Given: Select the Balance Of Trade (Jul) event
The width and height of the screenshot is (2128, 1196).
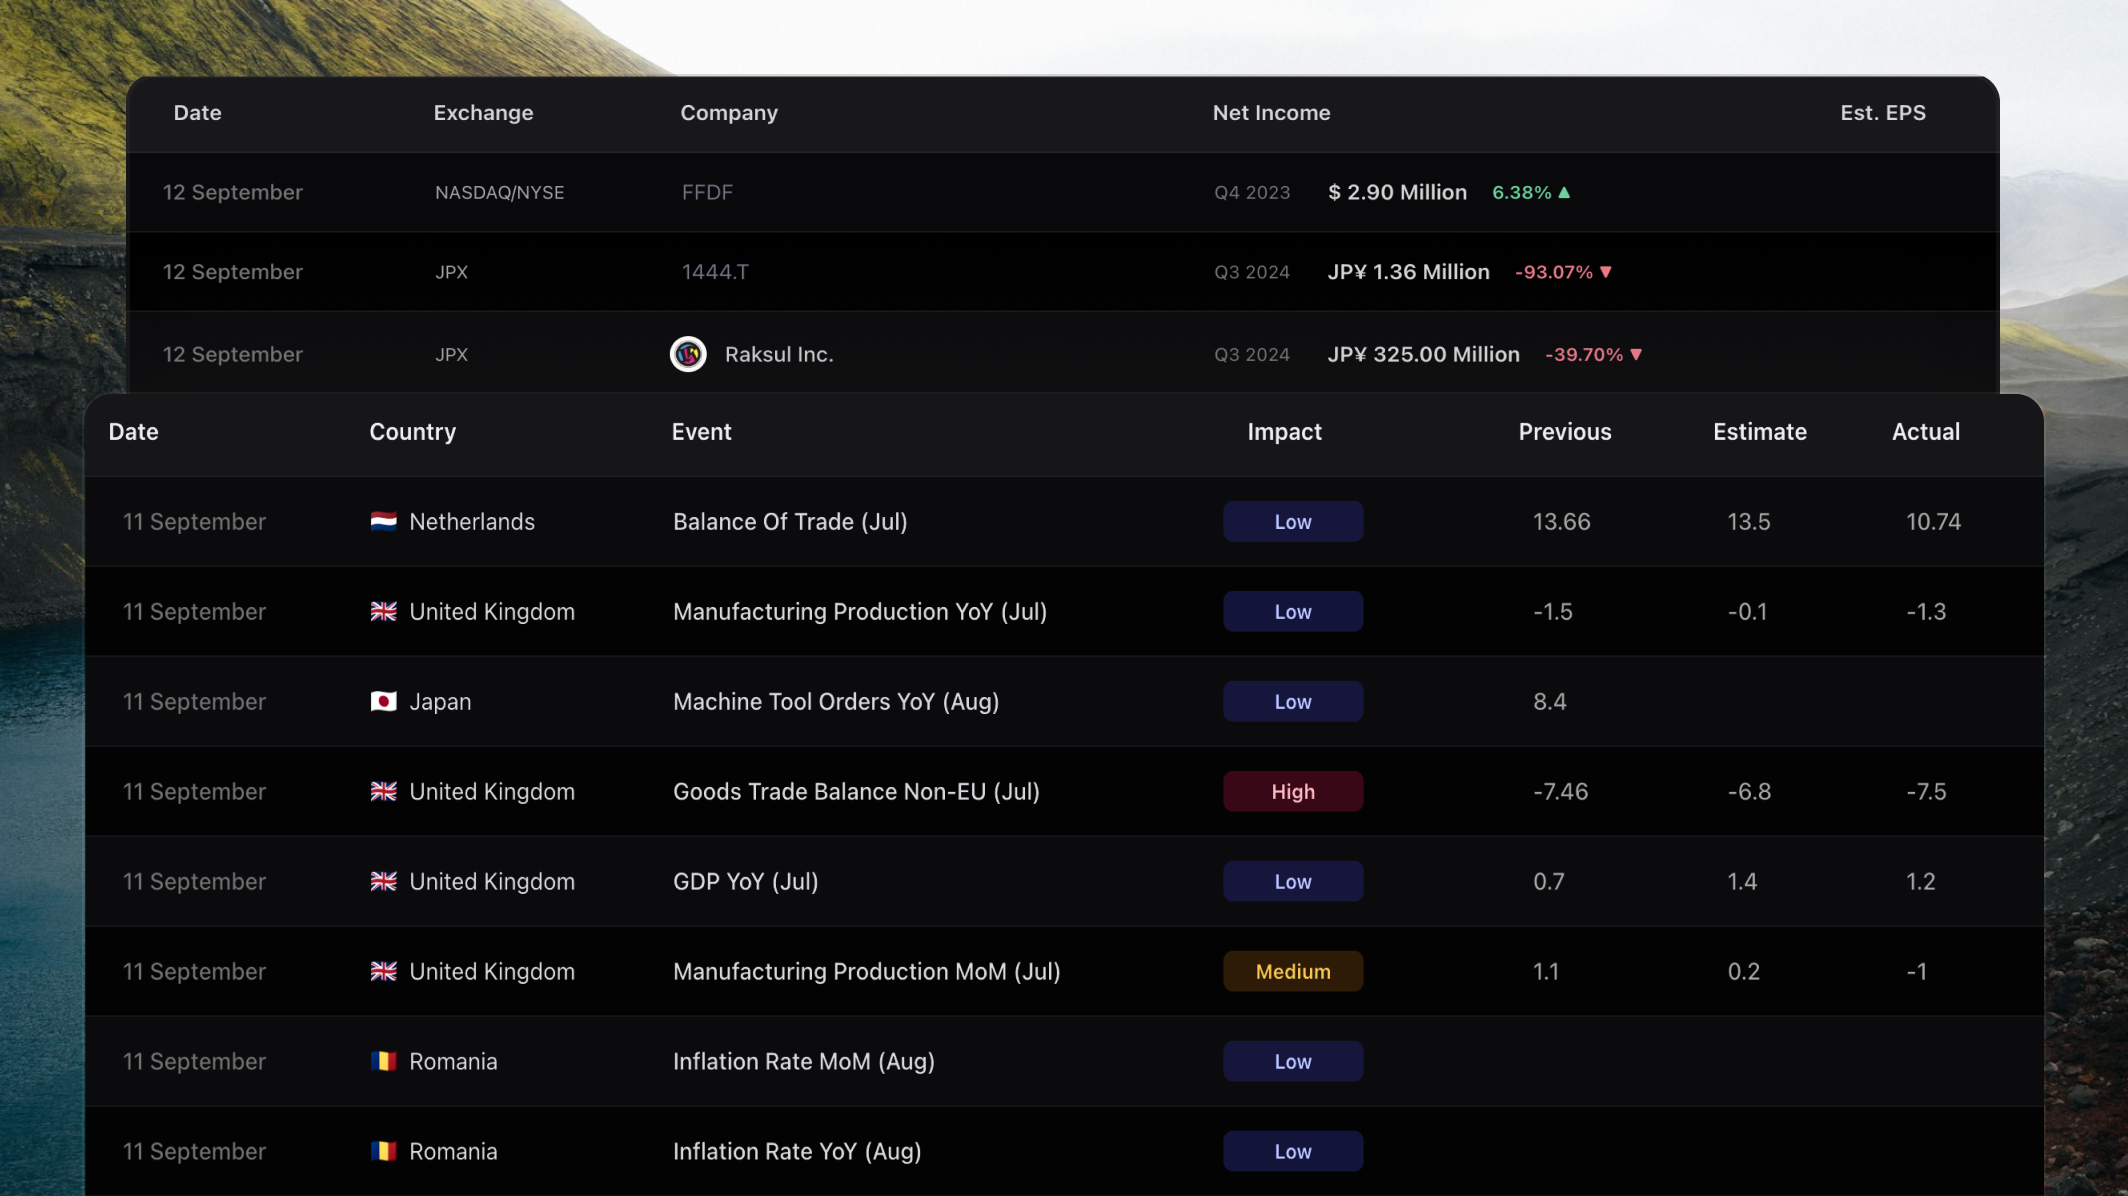Looking at the screenshot, I should click(x=790, y=521).
